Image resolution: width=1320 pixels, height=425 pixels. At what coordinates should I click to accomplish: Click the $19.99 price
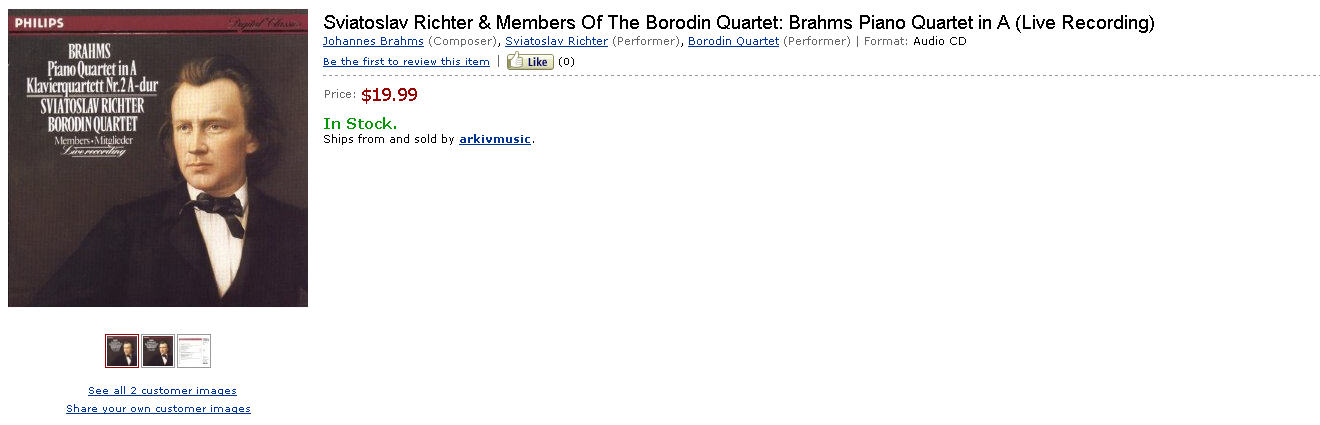point(389,95)
